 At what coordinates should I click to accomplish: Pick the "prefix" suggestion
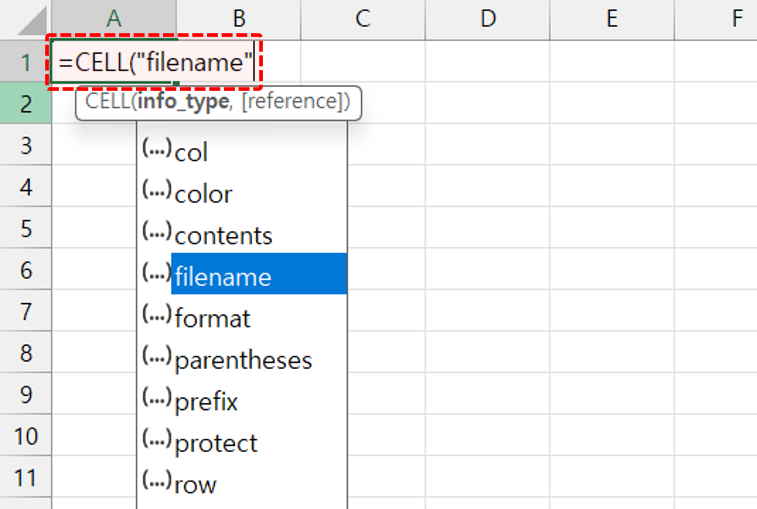(206, 402)
